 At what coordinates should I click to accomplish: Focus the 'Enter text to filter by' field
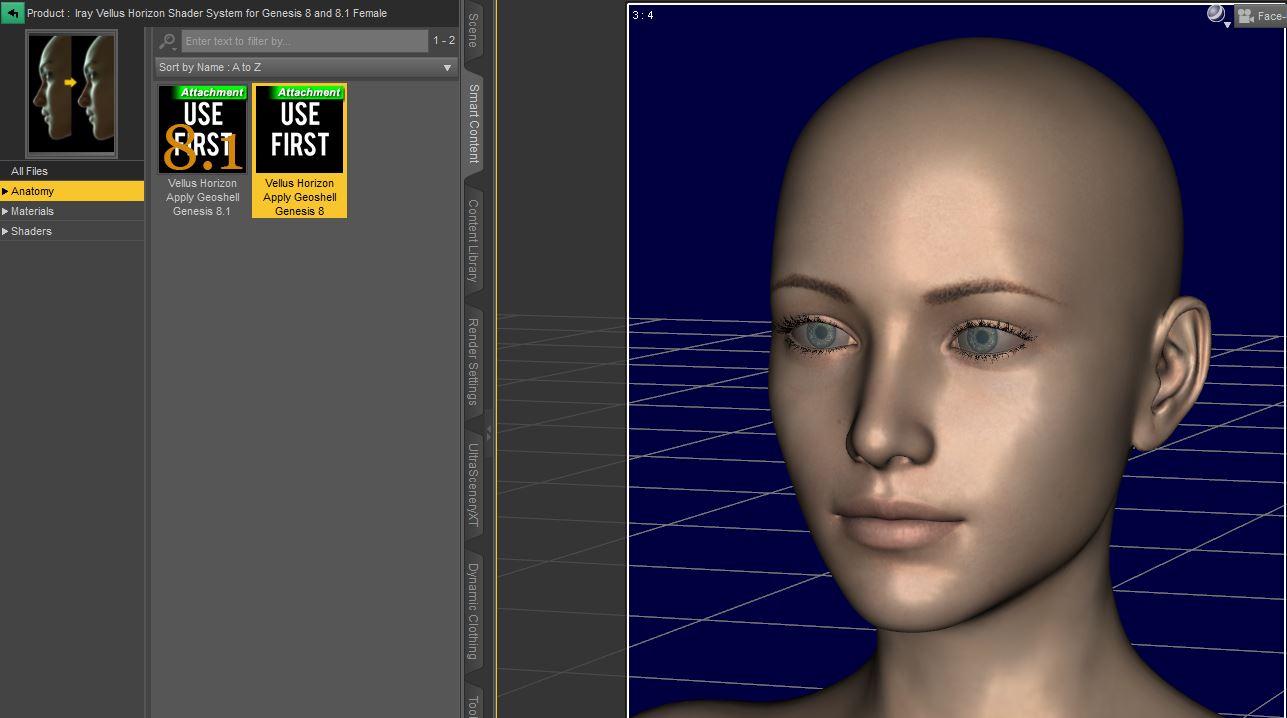point(305,41)
